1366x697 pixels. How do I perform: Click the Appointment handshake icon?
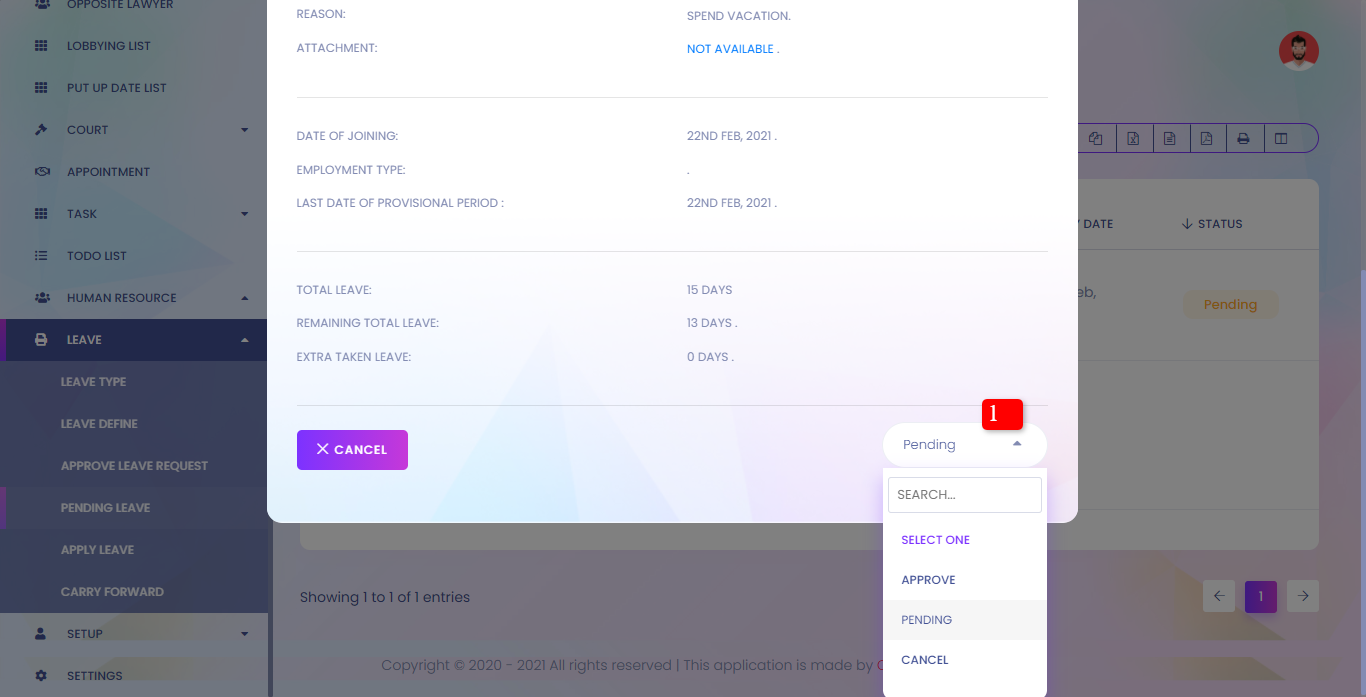[41, 172]
